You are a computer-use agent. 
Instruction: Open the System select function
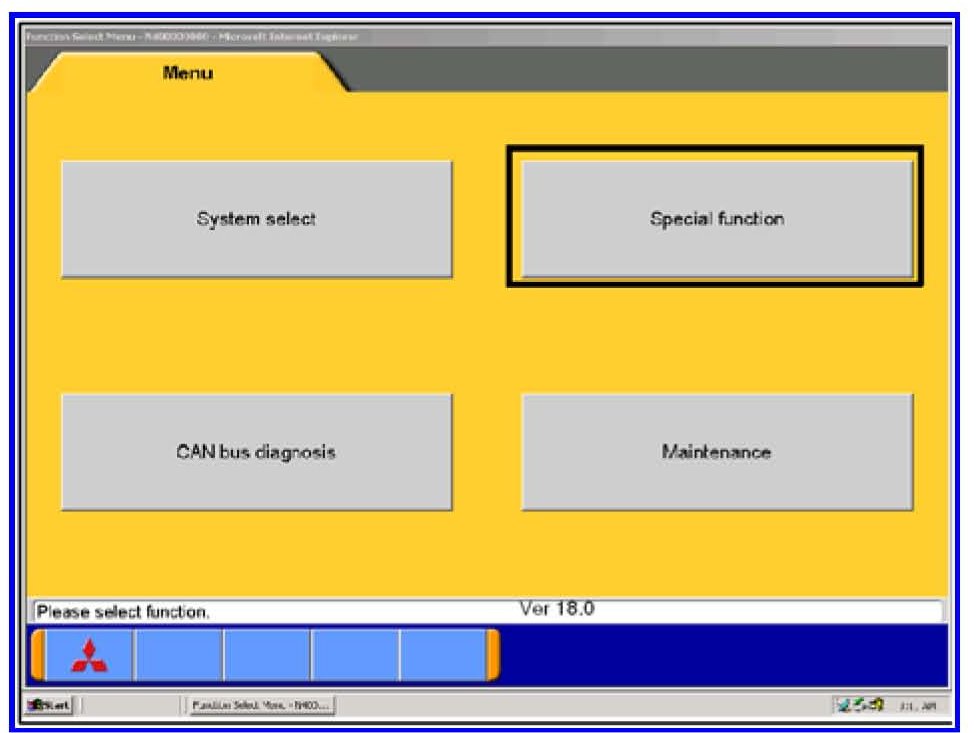[x=256, y=219]
